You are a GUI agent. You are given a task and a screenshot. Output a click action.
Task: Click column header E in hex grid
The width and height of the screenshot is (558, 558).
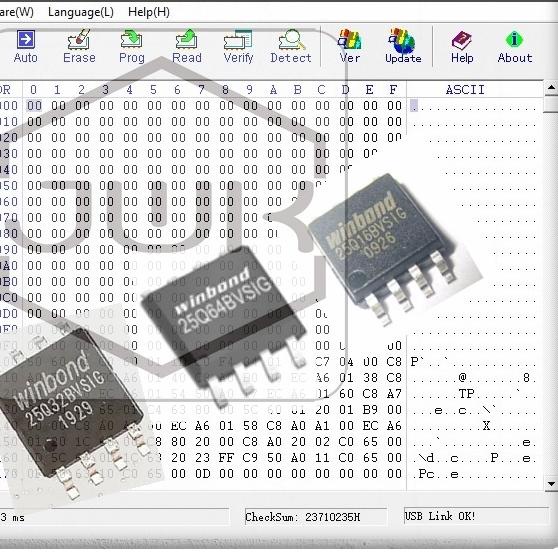click(x=369, y=90)
